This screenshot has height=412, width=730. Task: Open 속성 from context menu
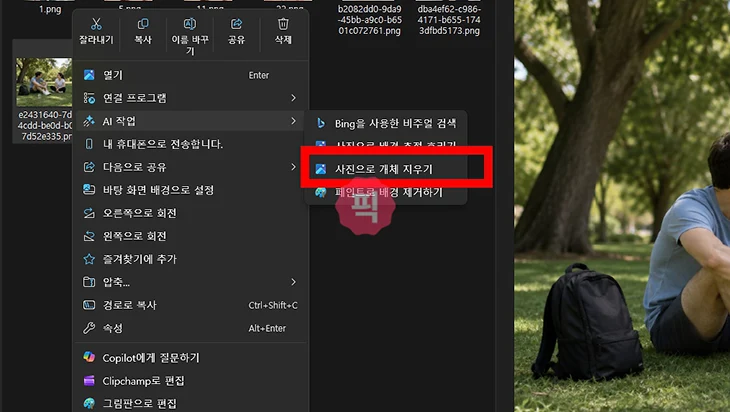coord(190,328)
